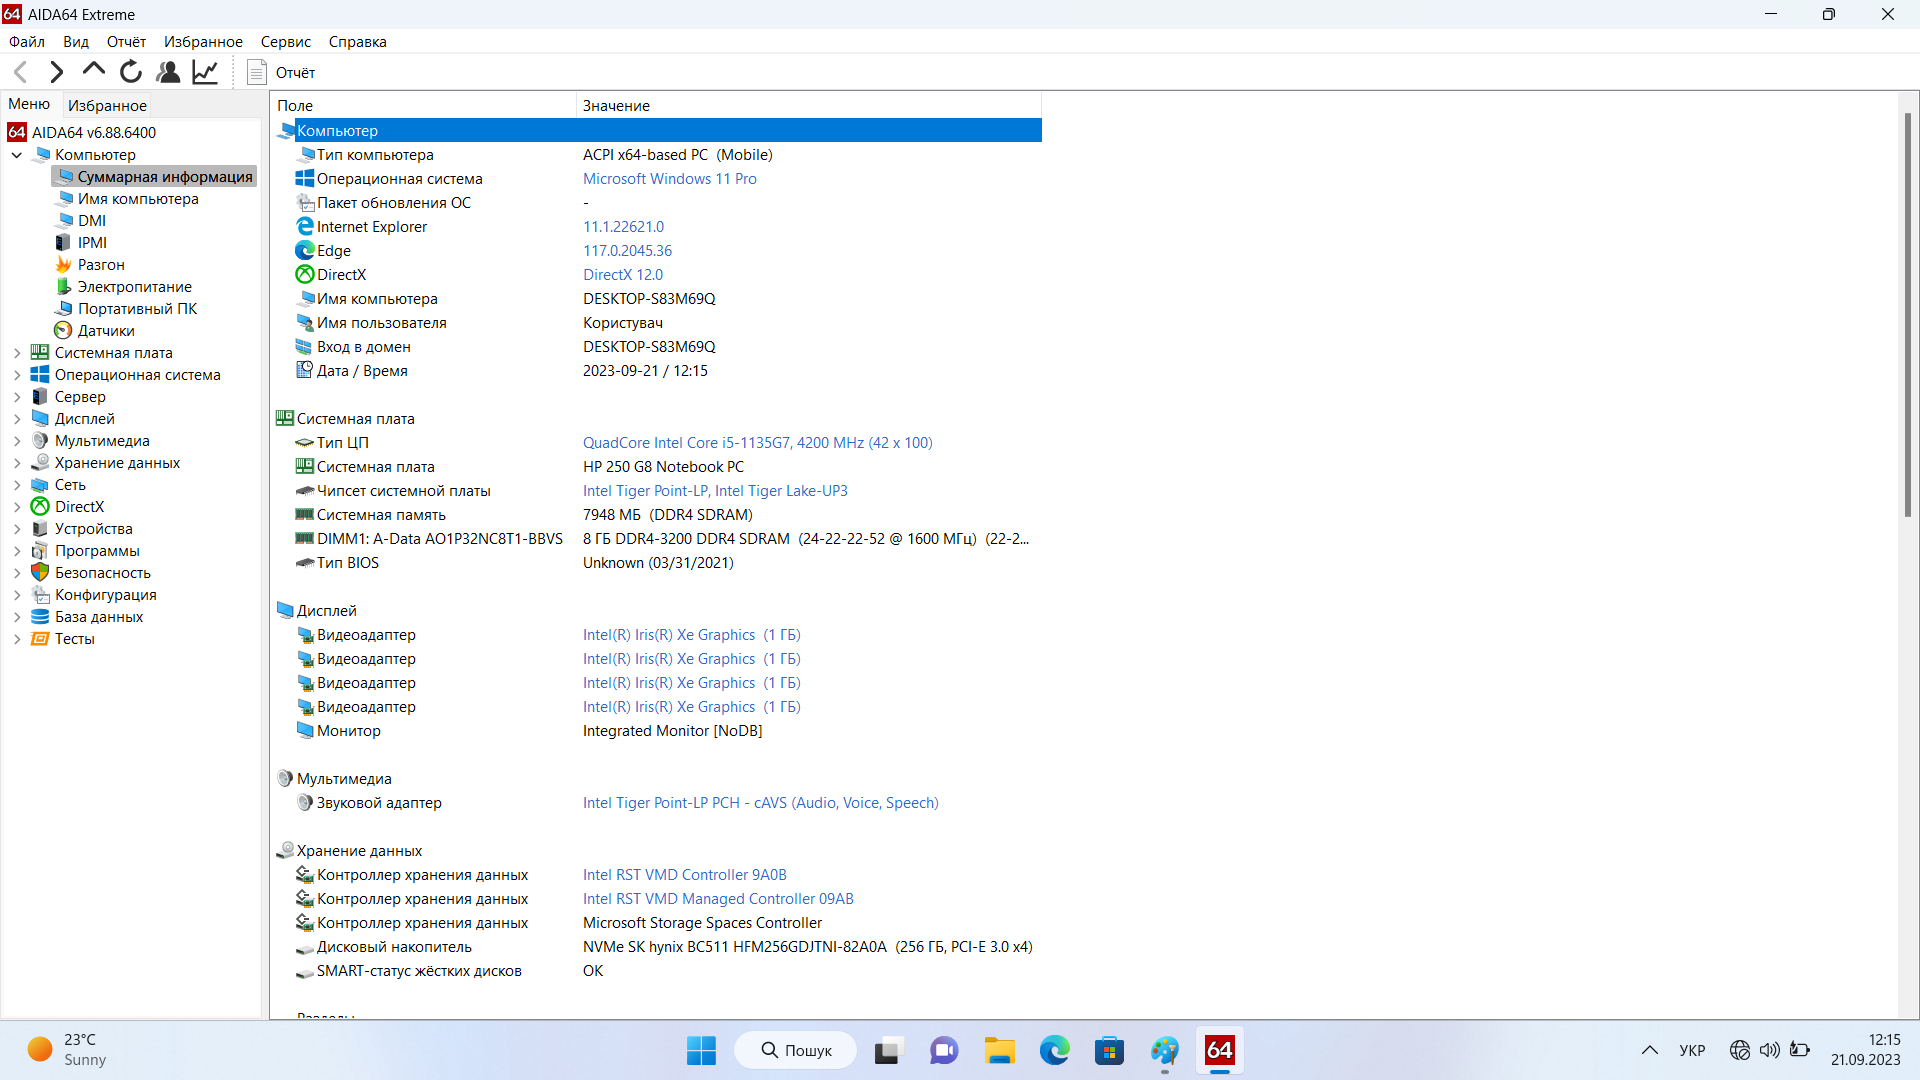Expand the DirectX tree node
The image size is (1920, 1080).
point(17,507)
